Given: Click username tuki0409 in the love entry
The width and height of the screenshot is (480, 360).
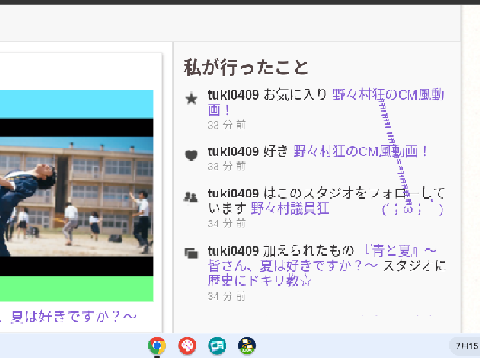Looking at the screenshot, I should click(x=233, y=152).
